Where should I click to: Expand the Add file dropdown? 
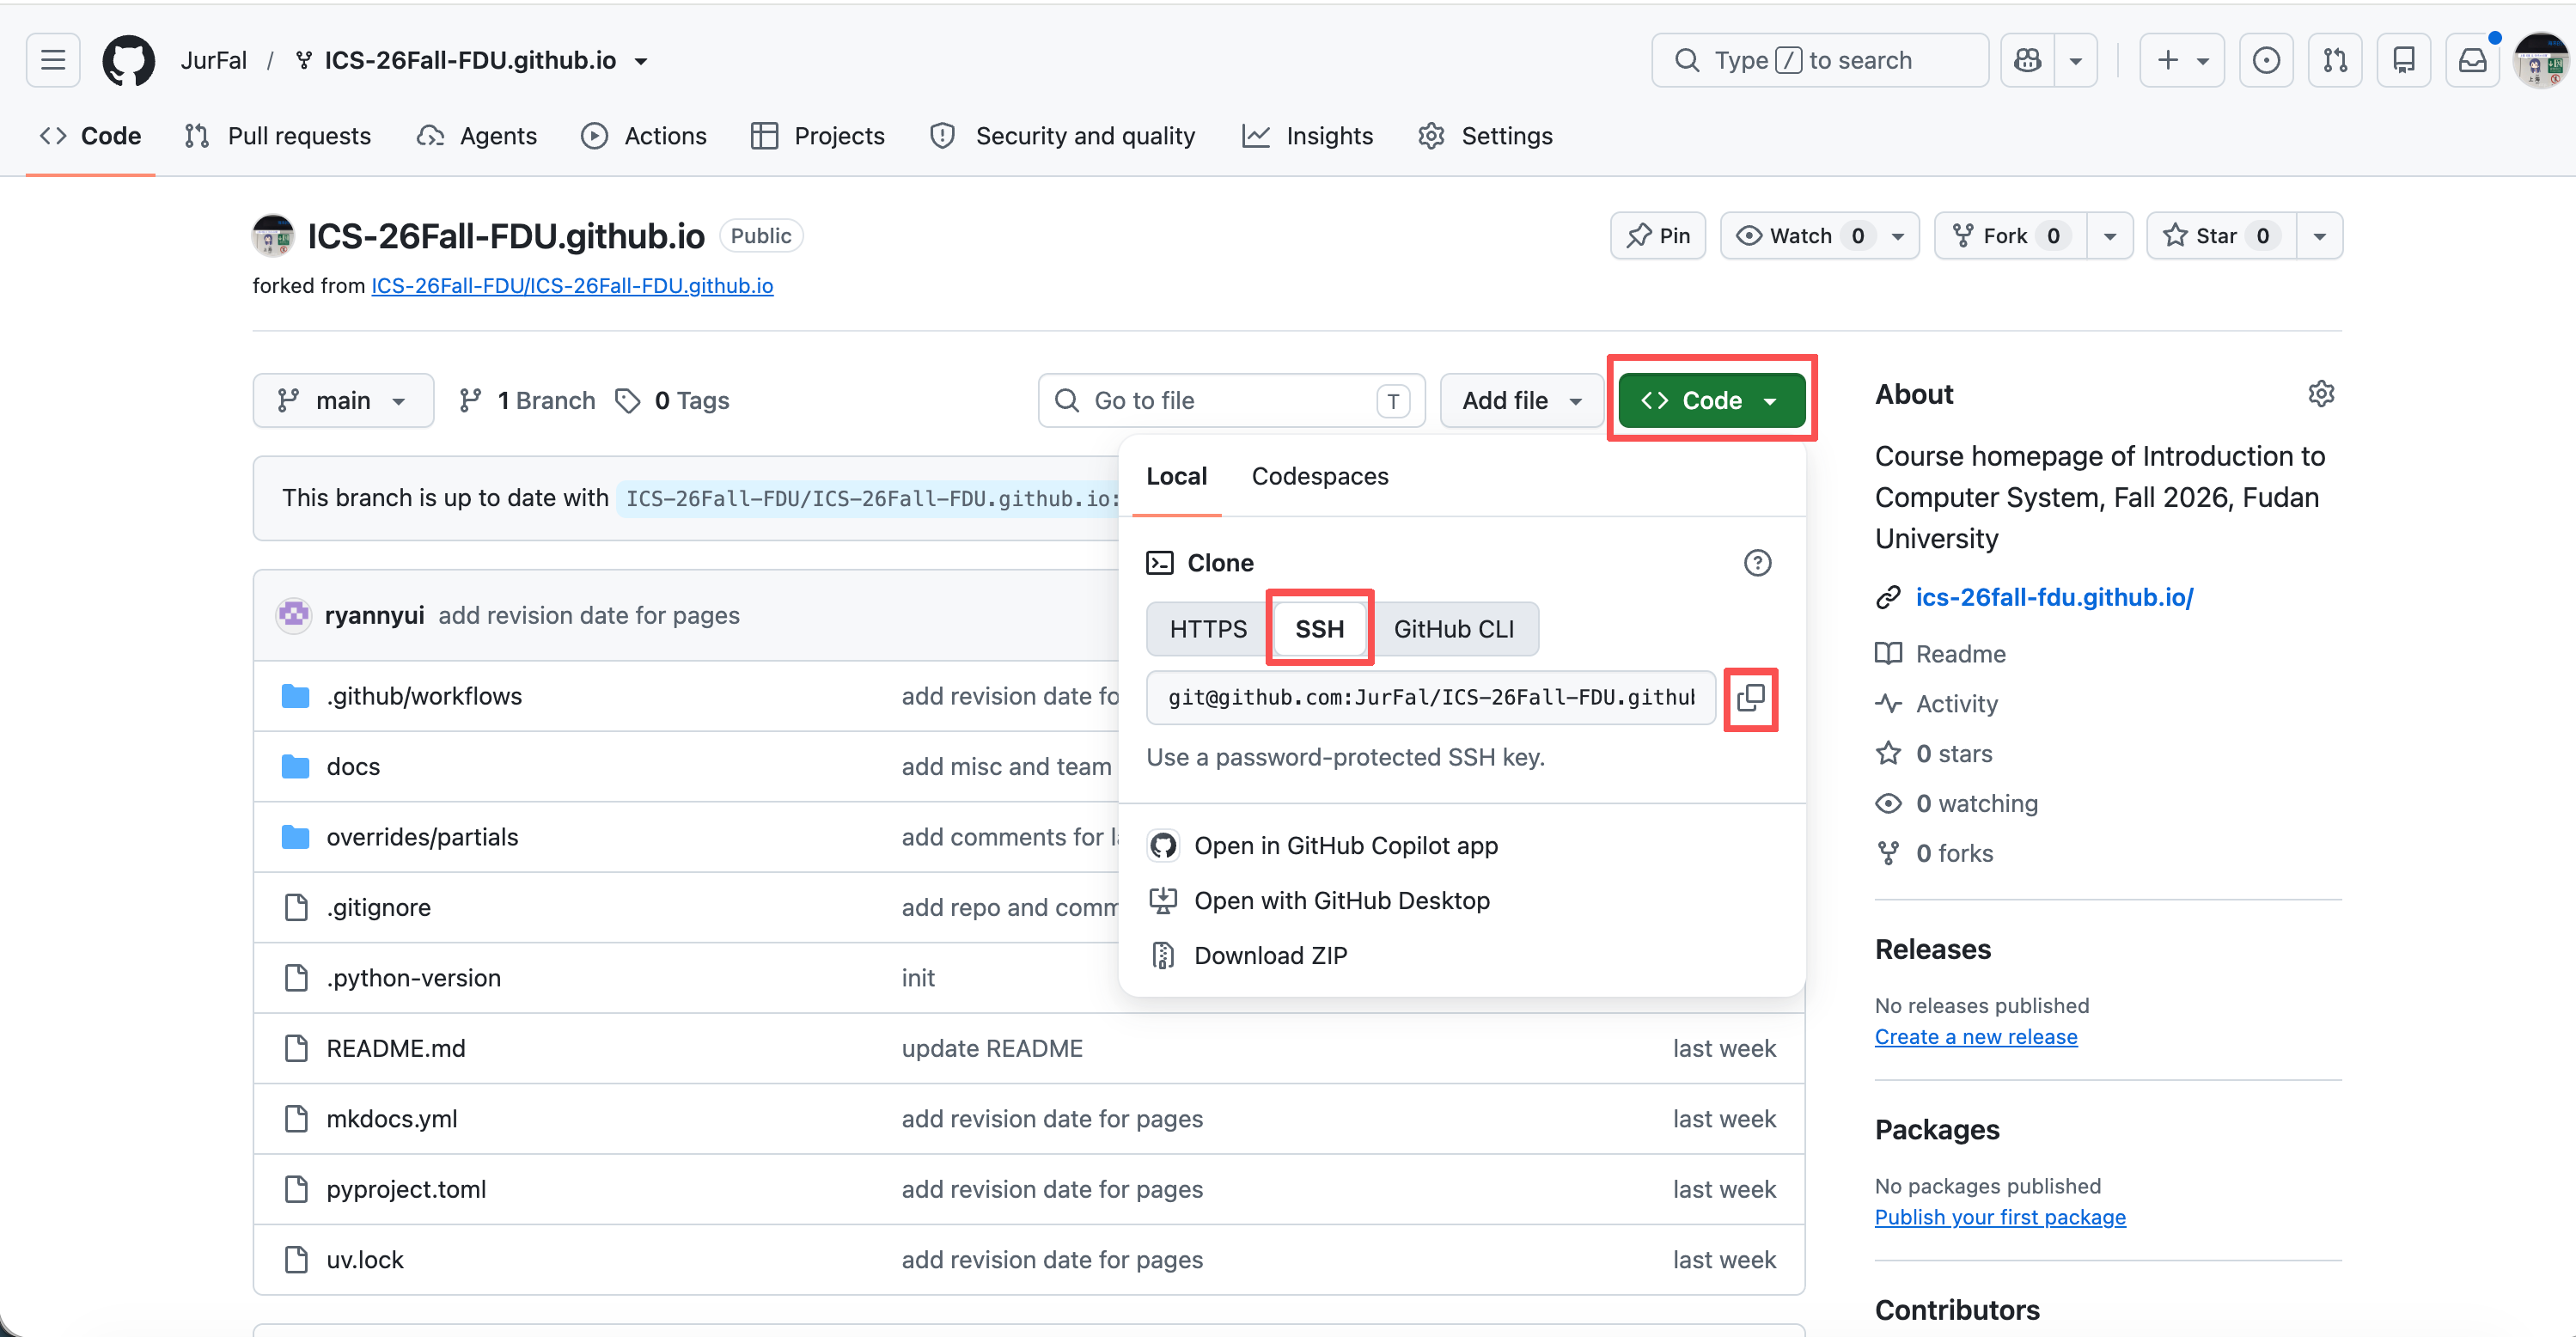pos(1522,401)
